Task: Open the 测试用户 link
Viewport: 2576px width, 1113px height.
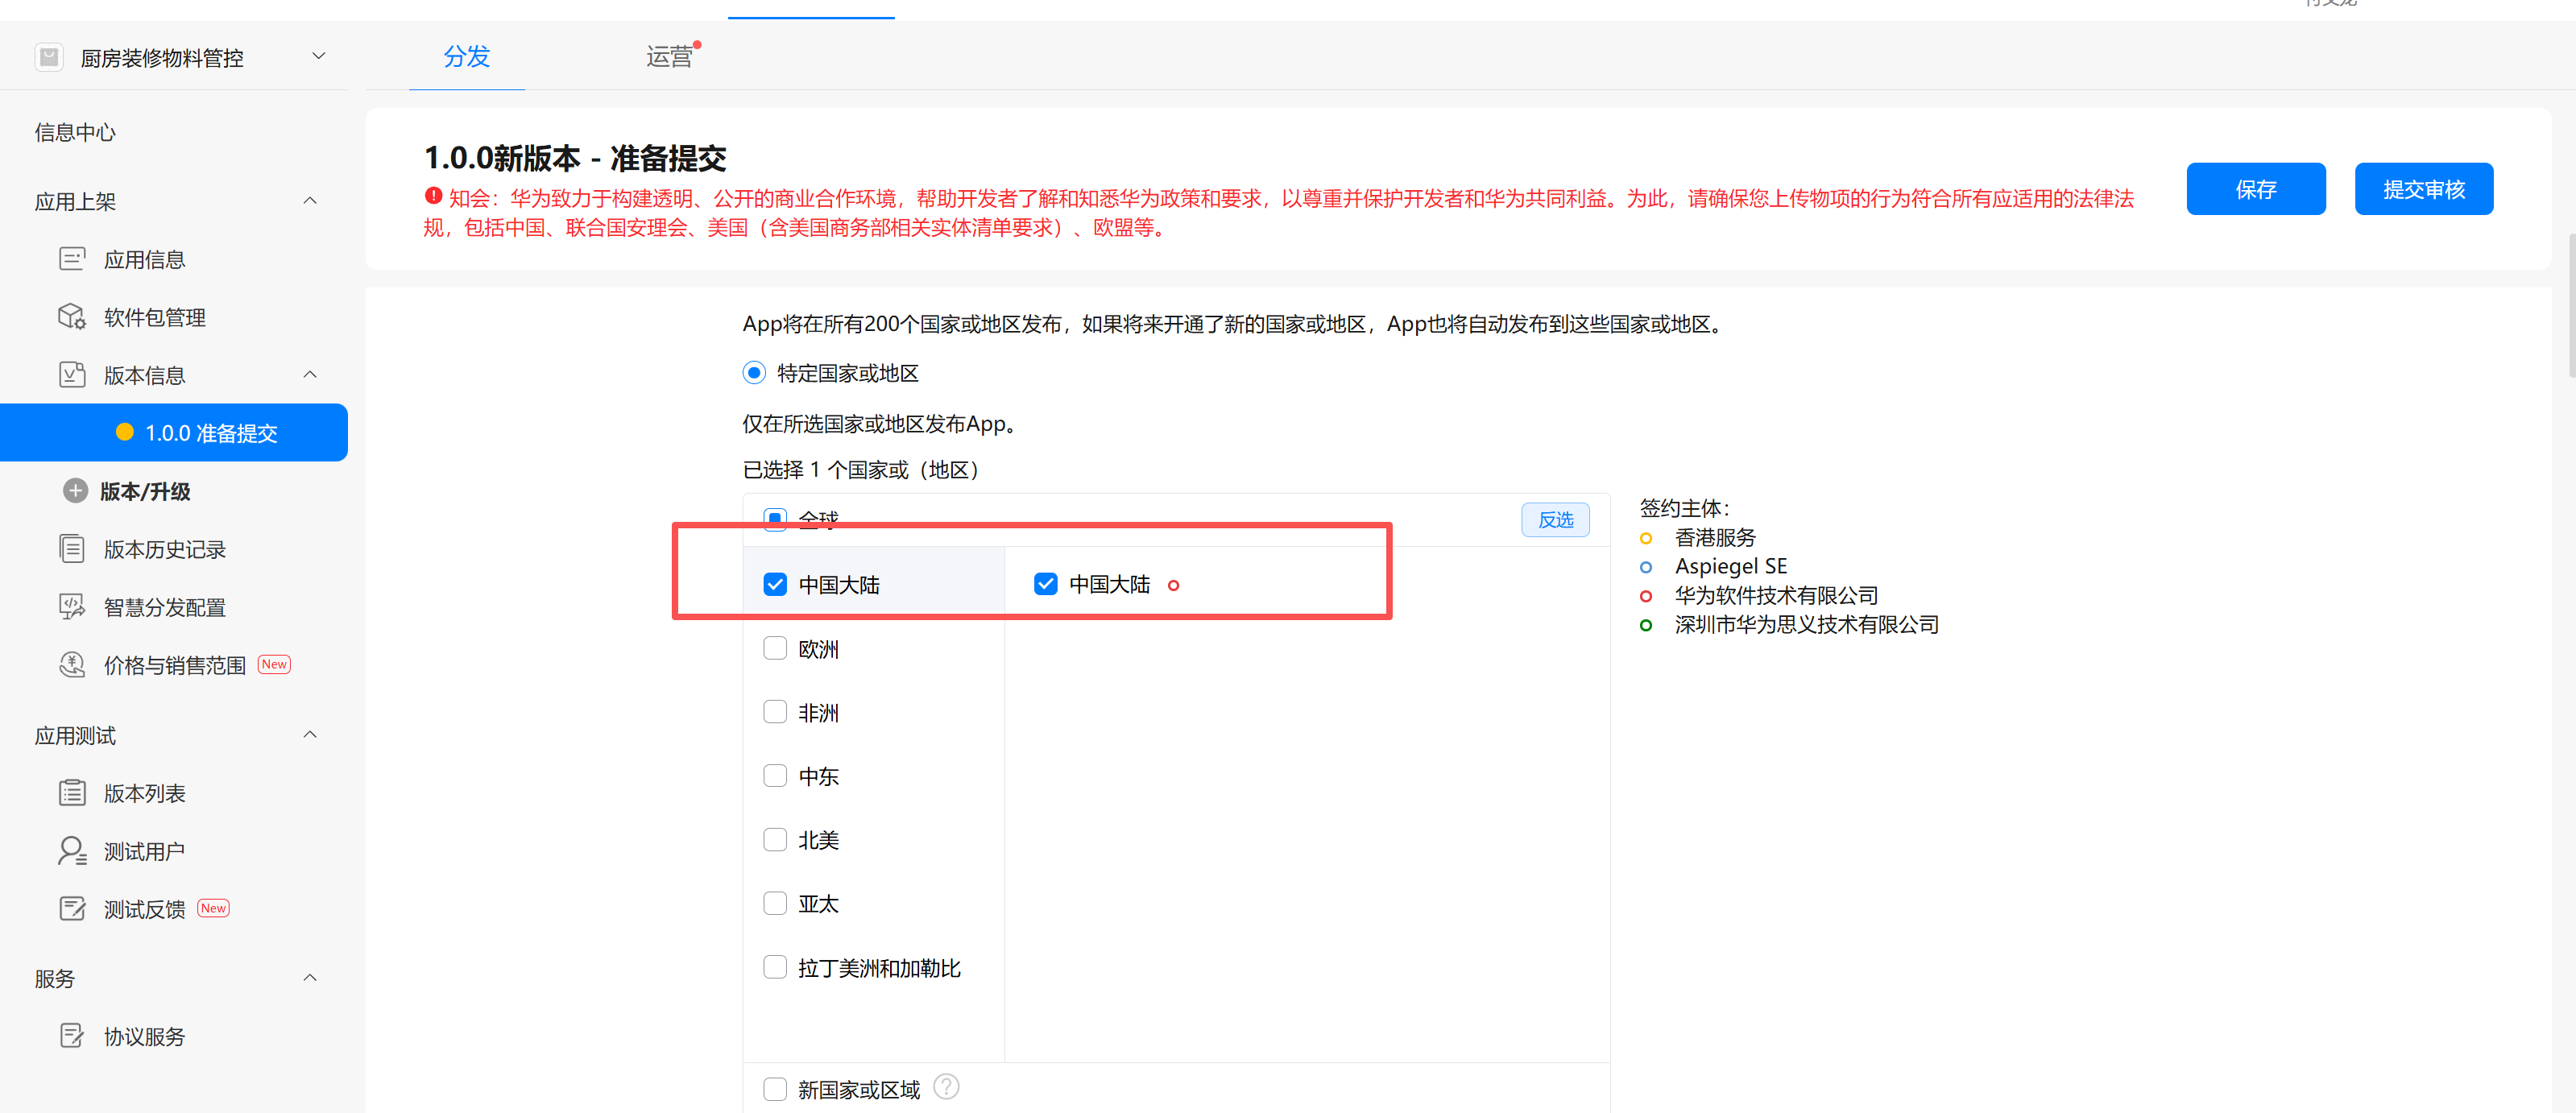Action: [145, 851]
